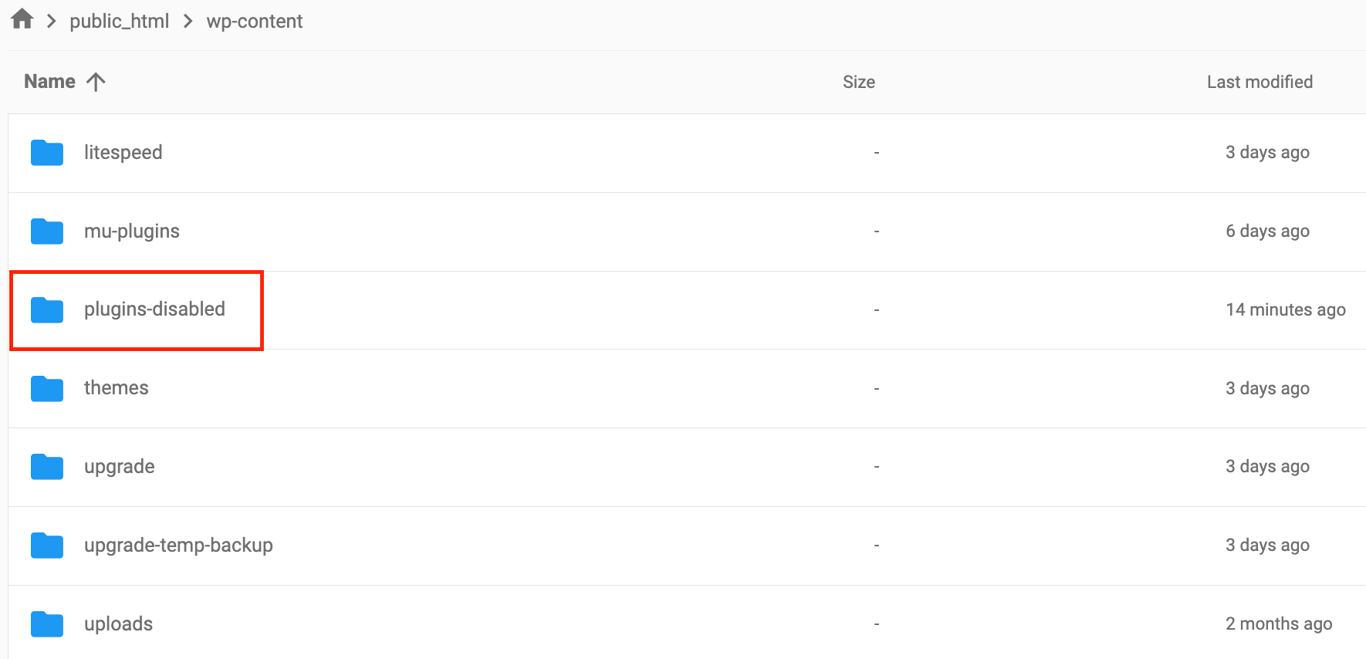Open the litespeed folder icon

click(x=46, y=152)
